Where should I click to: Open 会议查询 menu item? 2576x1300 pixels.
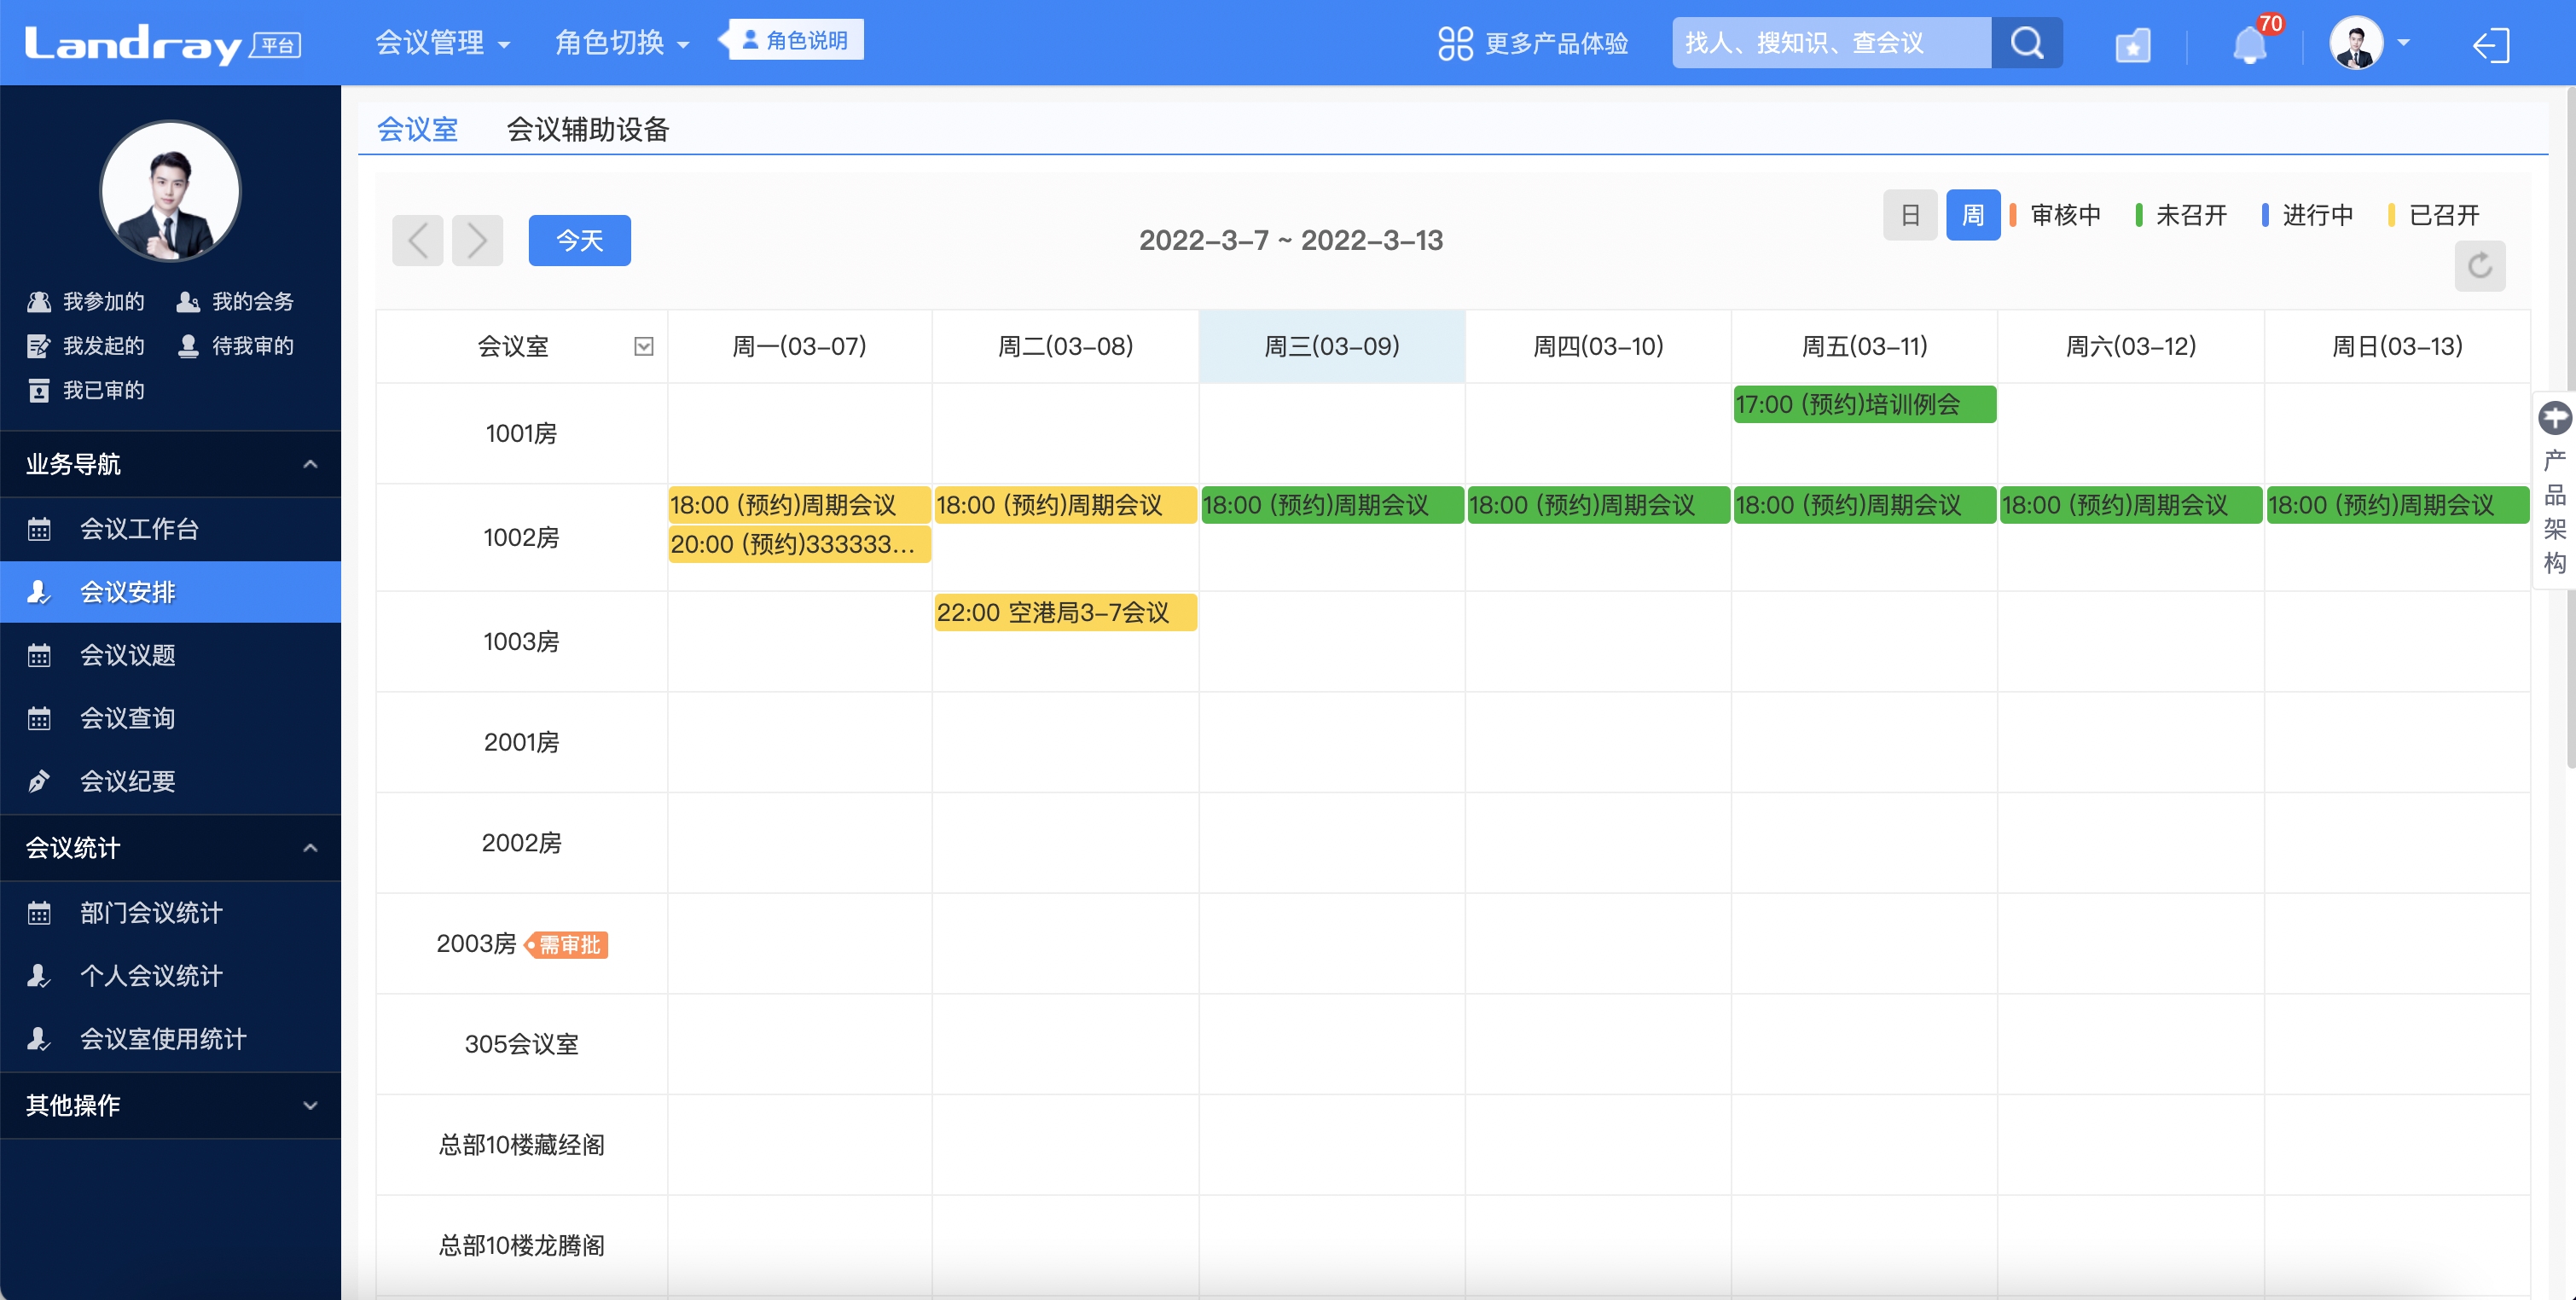coord(170,718)
